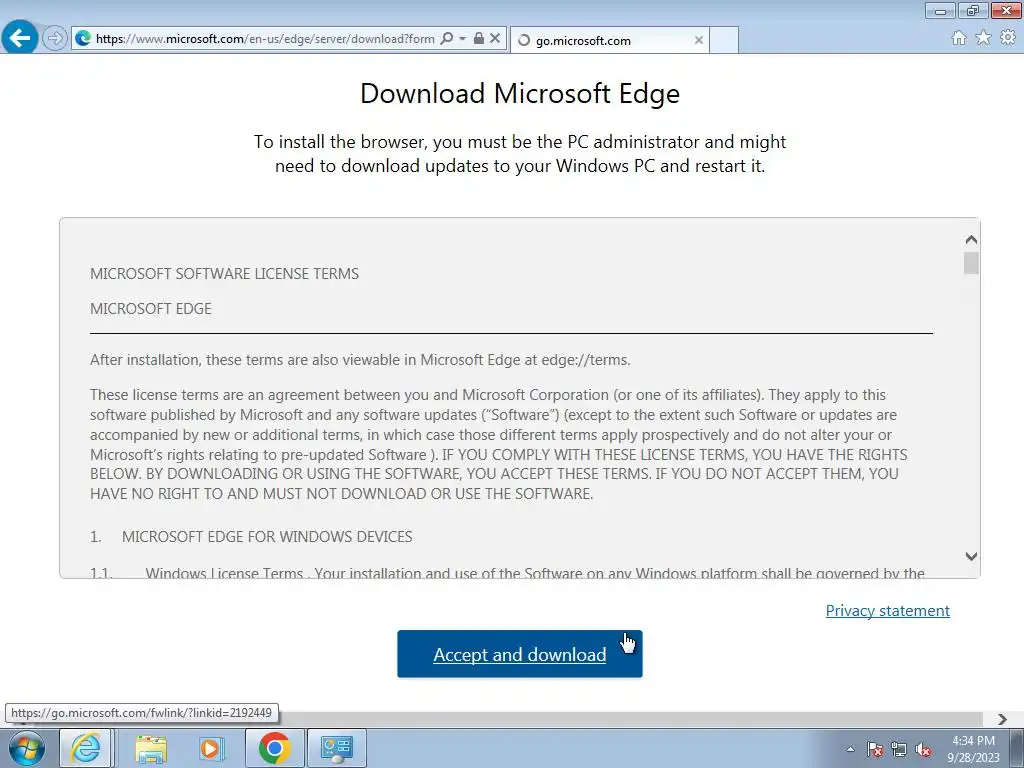Open the Tools gear menu

[1008, 38]
